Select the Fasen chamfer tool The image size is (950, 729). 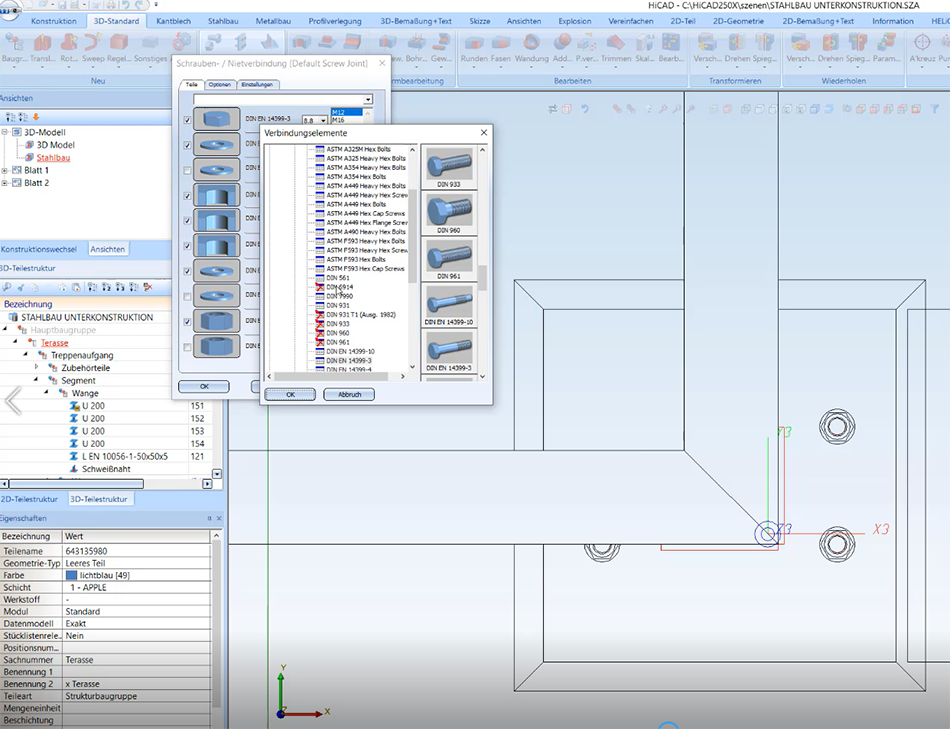coord(500,42)
